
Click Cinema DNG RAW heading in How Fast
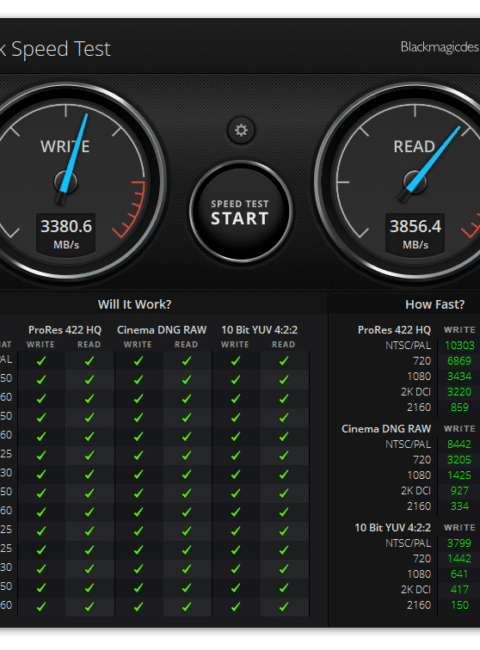(386, 429)
